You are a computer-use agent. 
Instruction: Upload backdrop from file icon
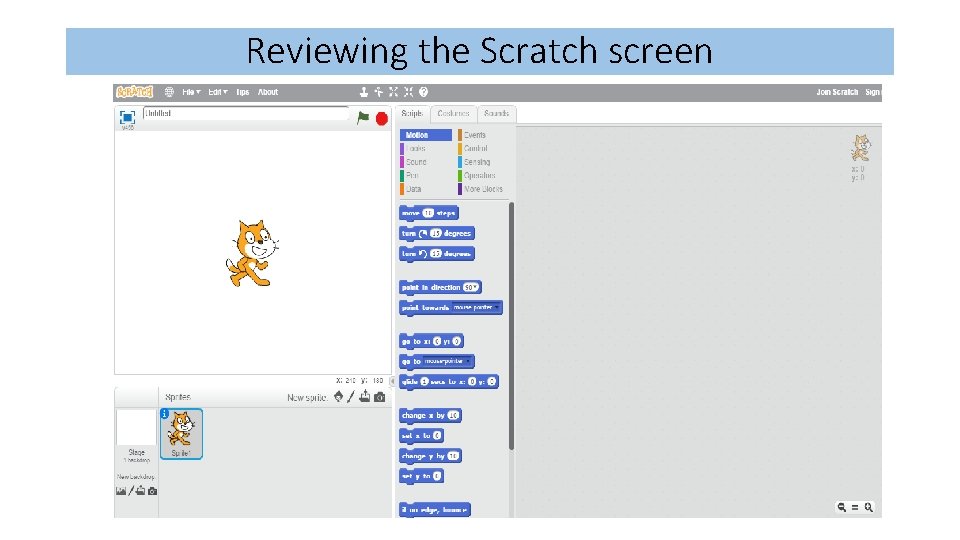tap(140, 491)
